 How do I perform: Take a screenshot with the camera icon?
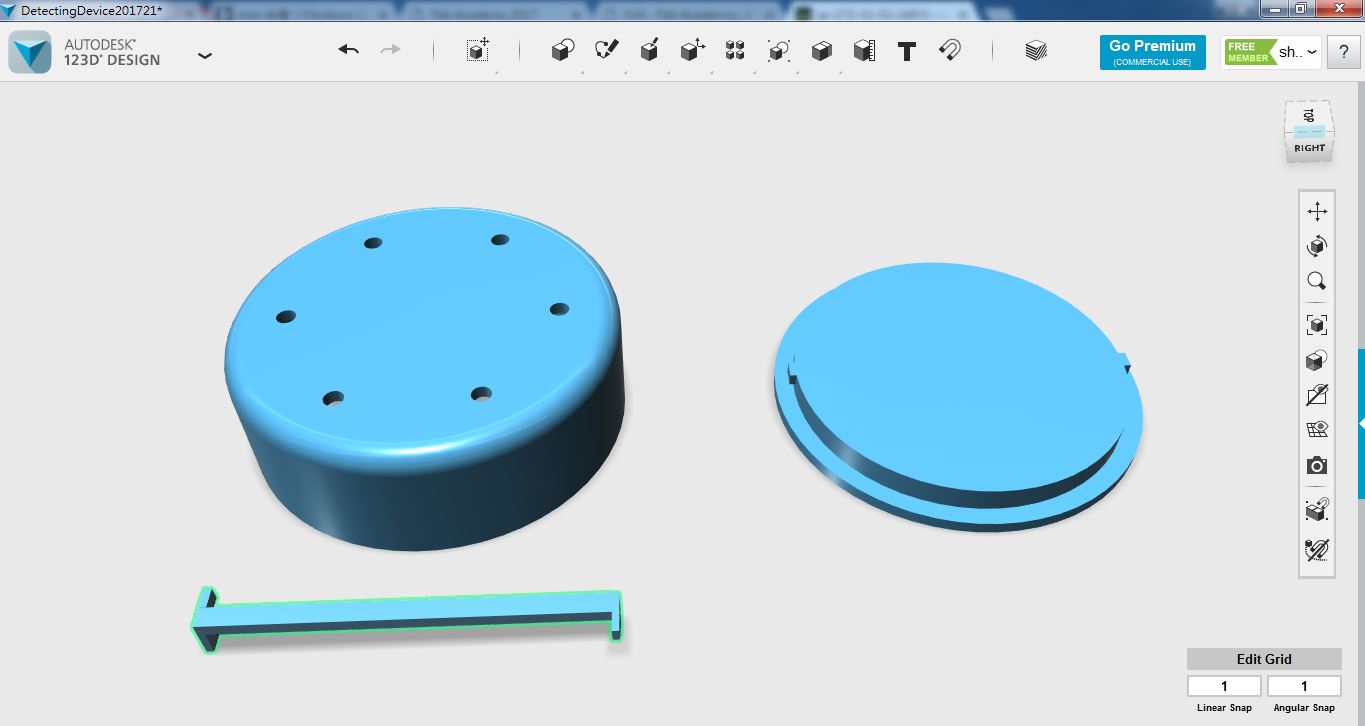tap(1317, 466)
